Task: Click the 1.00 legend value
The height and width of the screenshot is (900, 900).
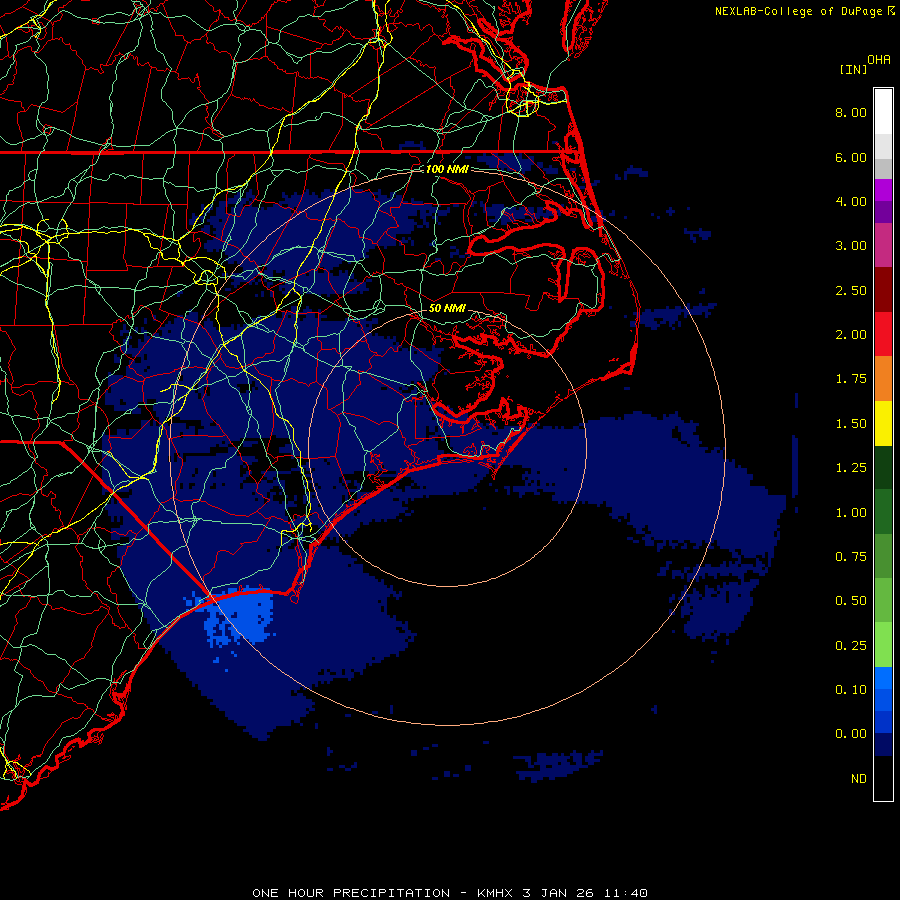Action: tap(851, 513)
